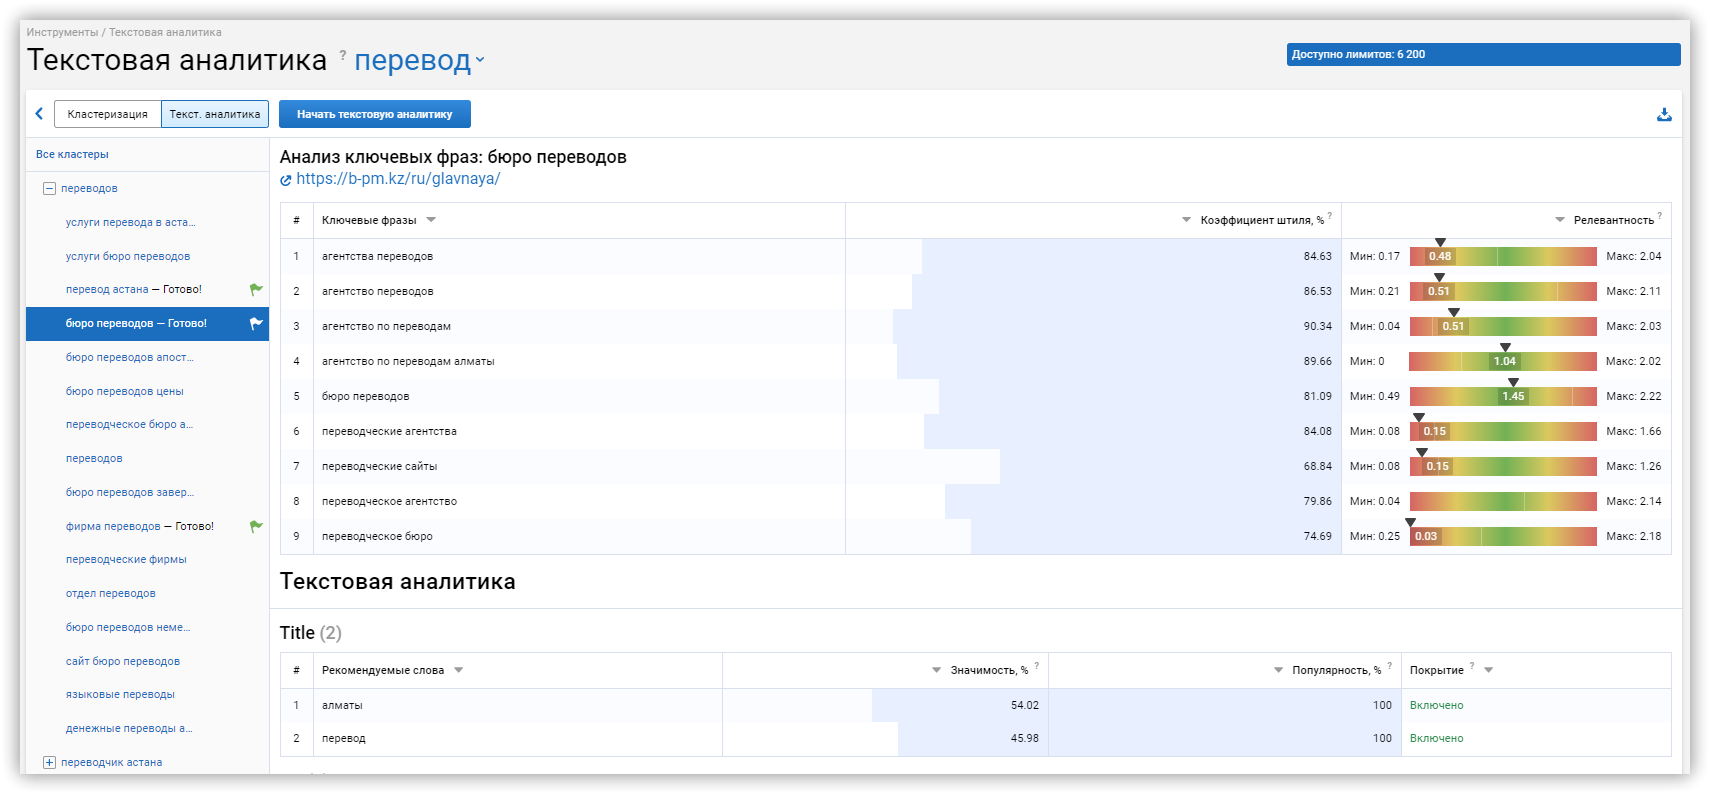Screen dimensions: 1710x794
Task: Click Включено status in алматы row
Action: coord(1436,705)
